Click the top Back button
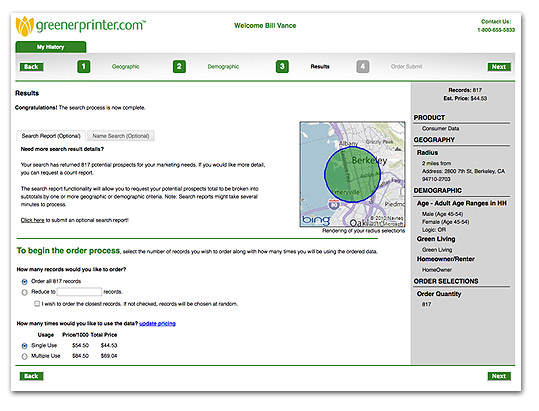The image size is (539, 411). 31,67
